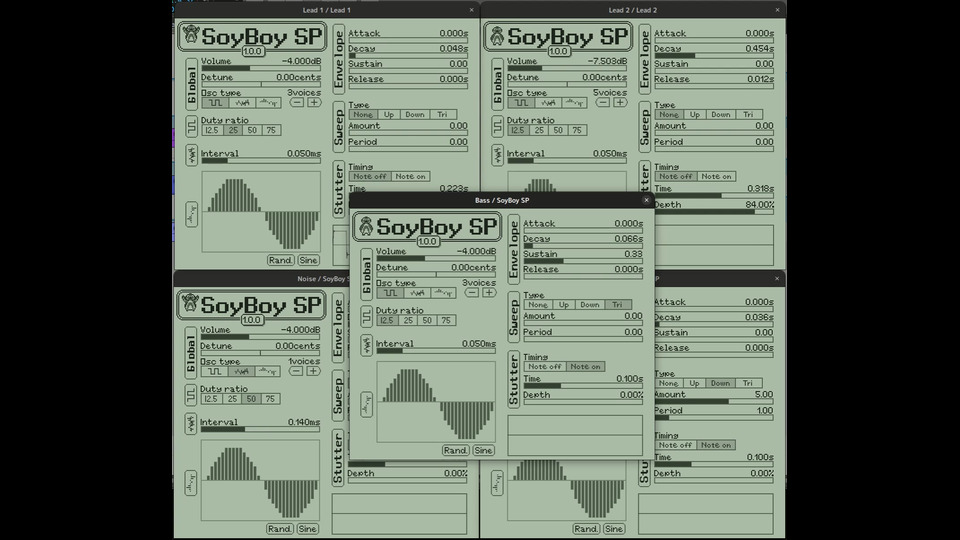
Task: Click wavetable display in Bass window
Action: pyautogui.click(x=436, y=402)
